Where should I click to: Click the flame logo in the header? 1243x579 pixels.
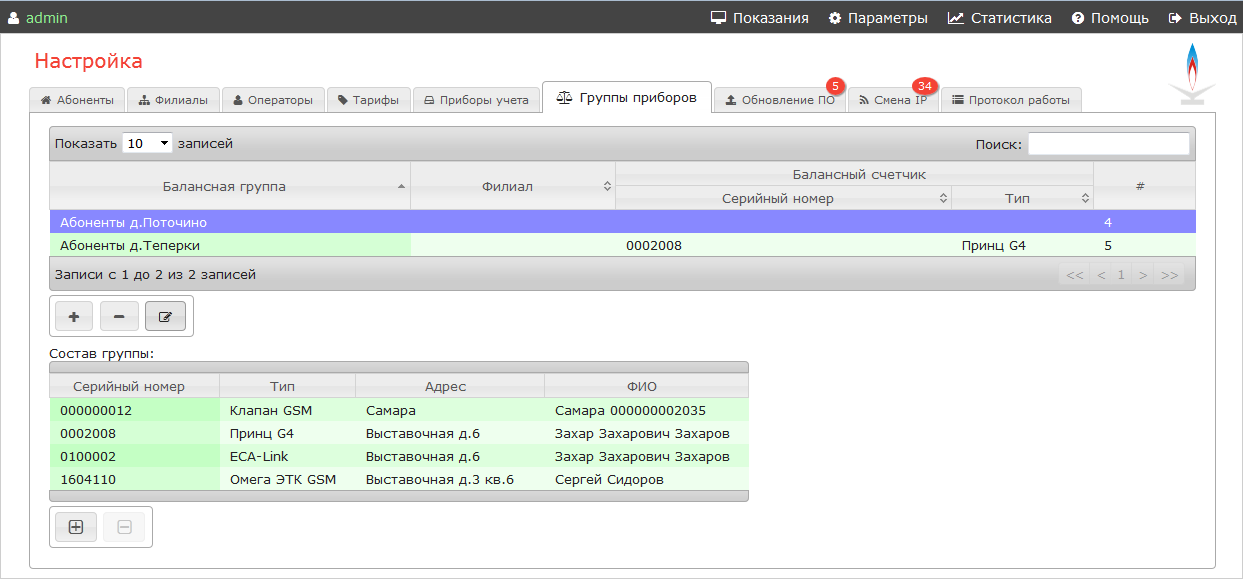pos(1191,74)
